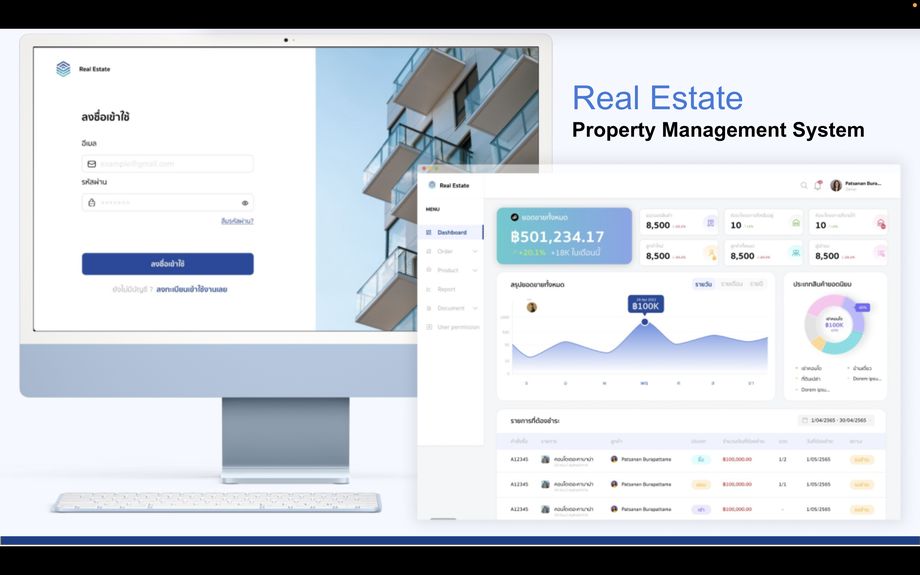This screenshot has height=575, width=920.
Task: Click the User permission icon in sidebar
Action: click(x=428, y=327)
